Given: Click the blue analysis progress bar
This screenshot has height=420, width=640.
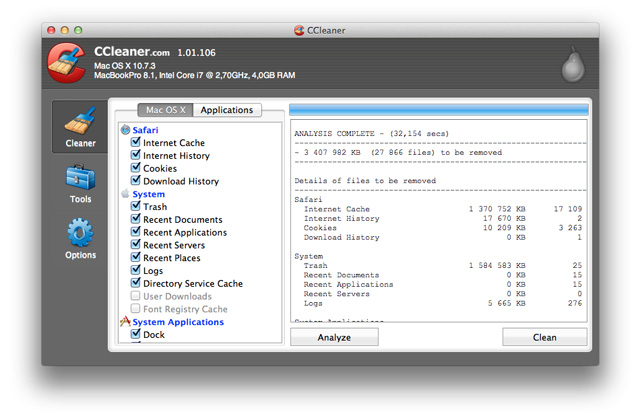Looking at the screenshot, I should [438, 110].
